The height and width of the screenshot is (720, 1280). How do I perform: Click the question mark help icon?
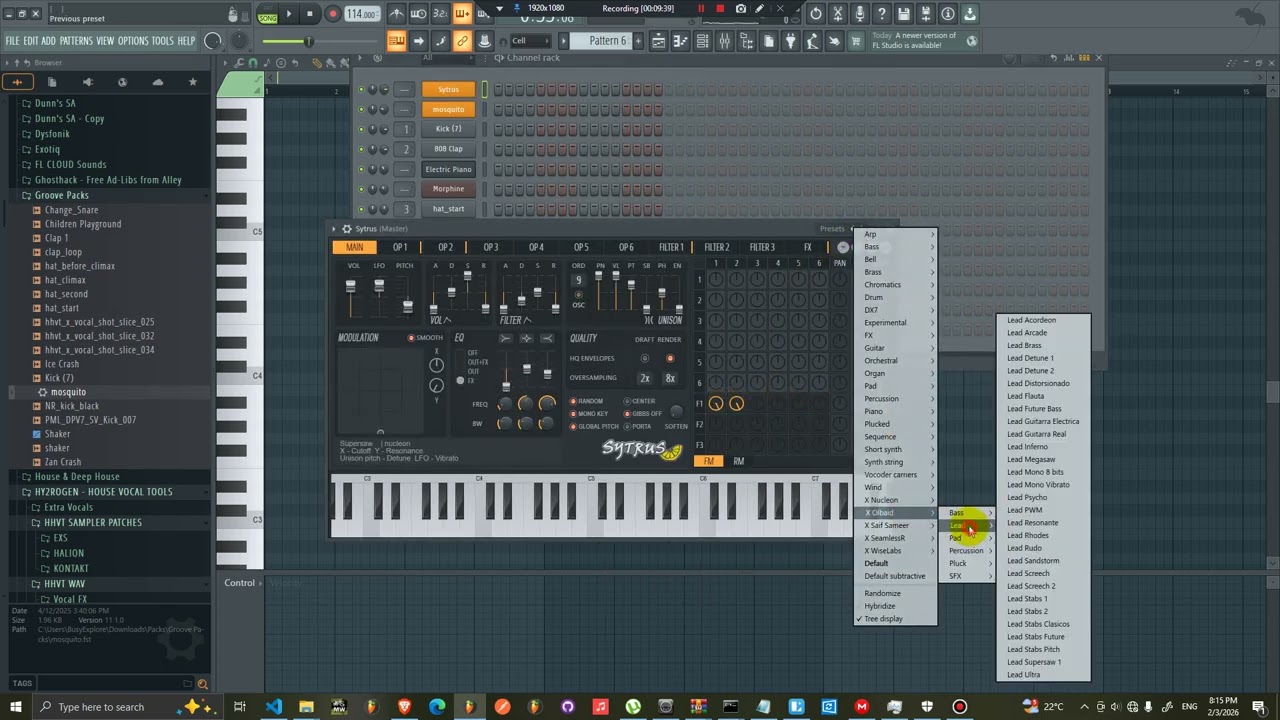click(881, 14)
